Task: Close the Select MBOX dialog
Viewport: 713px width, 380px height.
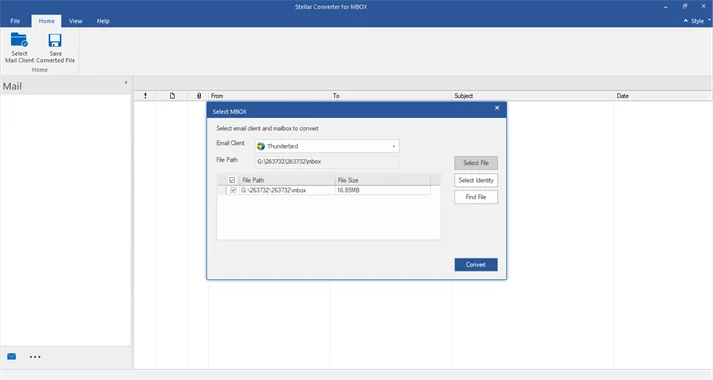Action: point(497,108)
